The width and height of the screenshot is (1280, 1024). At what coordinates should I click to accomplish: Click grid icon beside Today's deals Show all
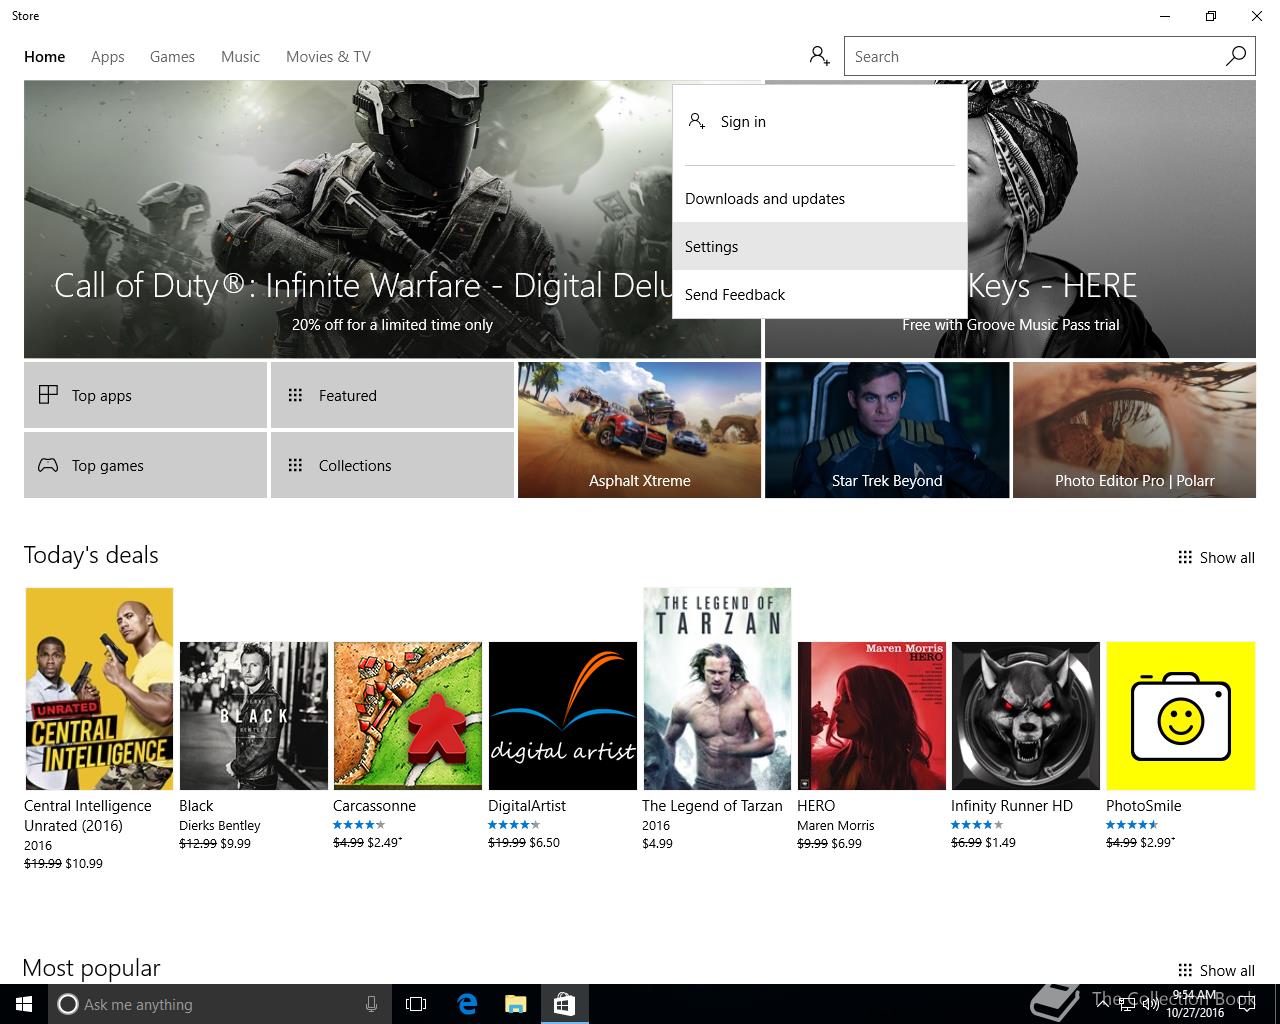click(1185, 557)
